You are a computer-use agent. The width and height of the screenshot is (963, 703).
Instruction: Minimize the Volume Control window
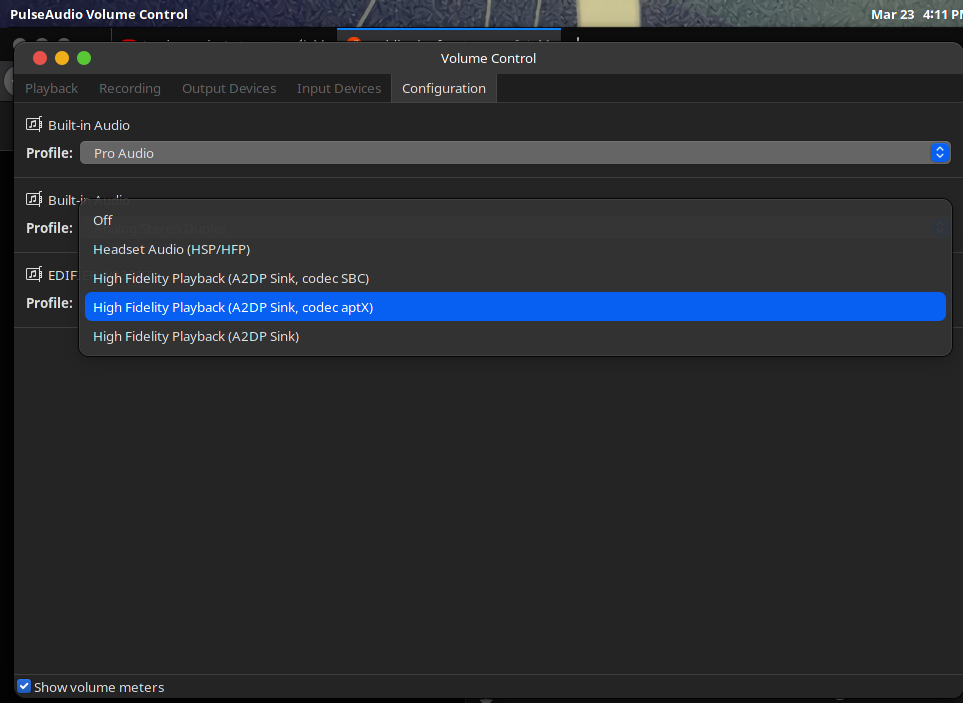tap(62, 58)
